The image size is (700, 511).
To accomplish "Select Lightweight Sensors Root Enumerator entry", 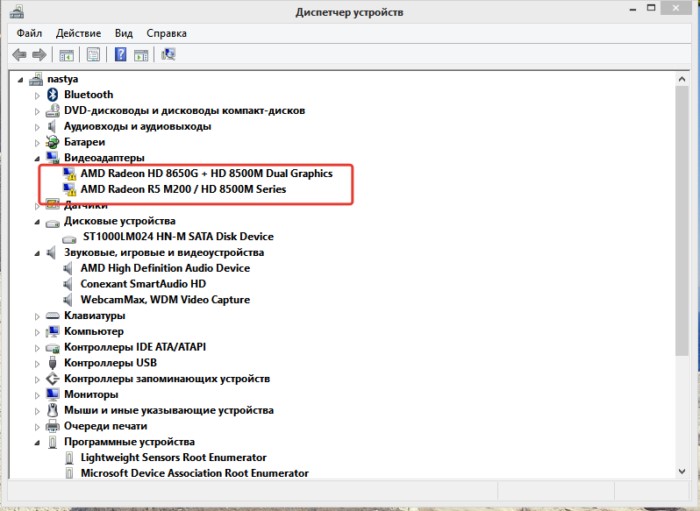I will (x=173, y=457).
